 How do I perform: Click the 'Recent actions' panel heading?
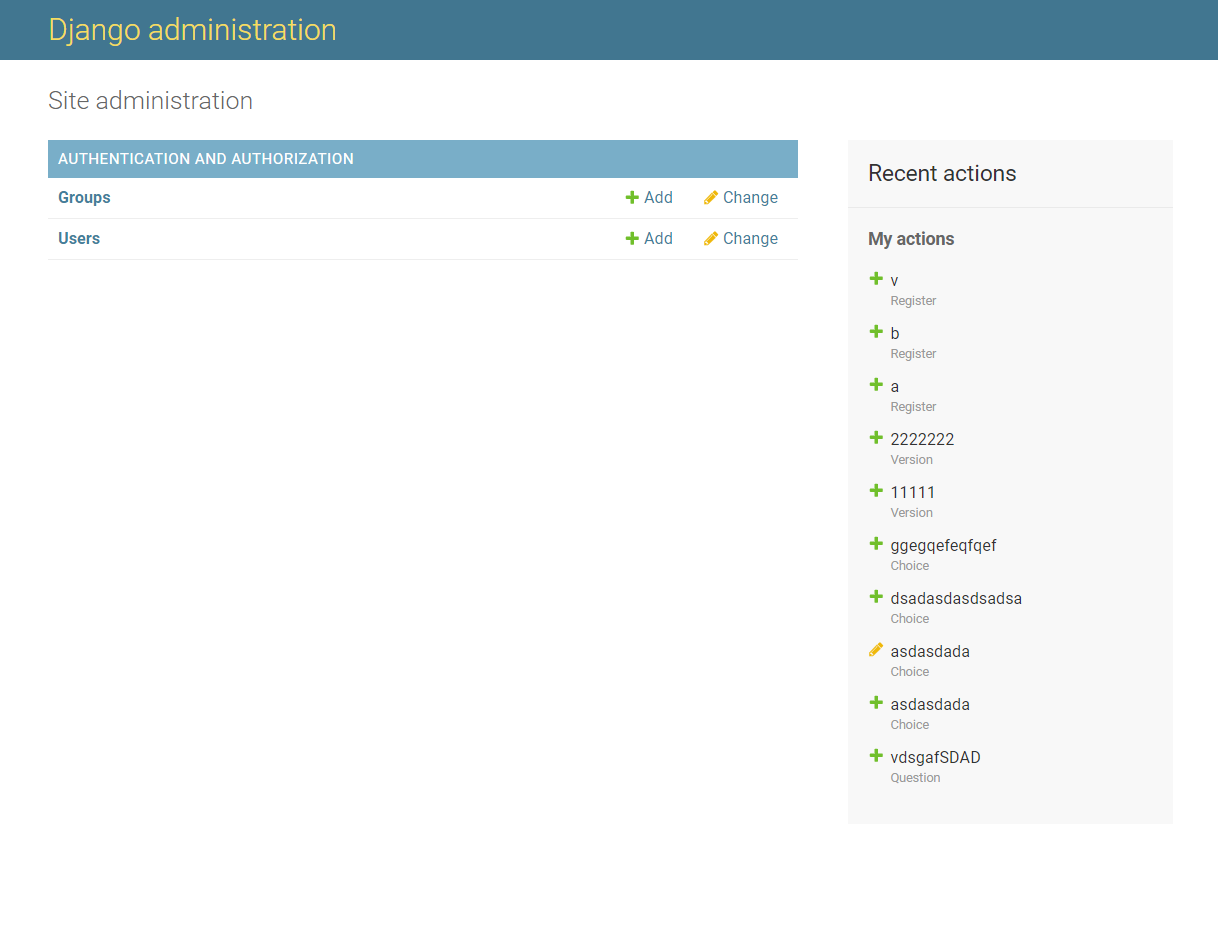coord(942,173)
